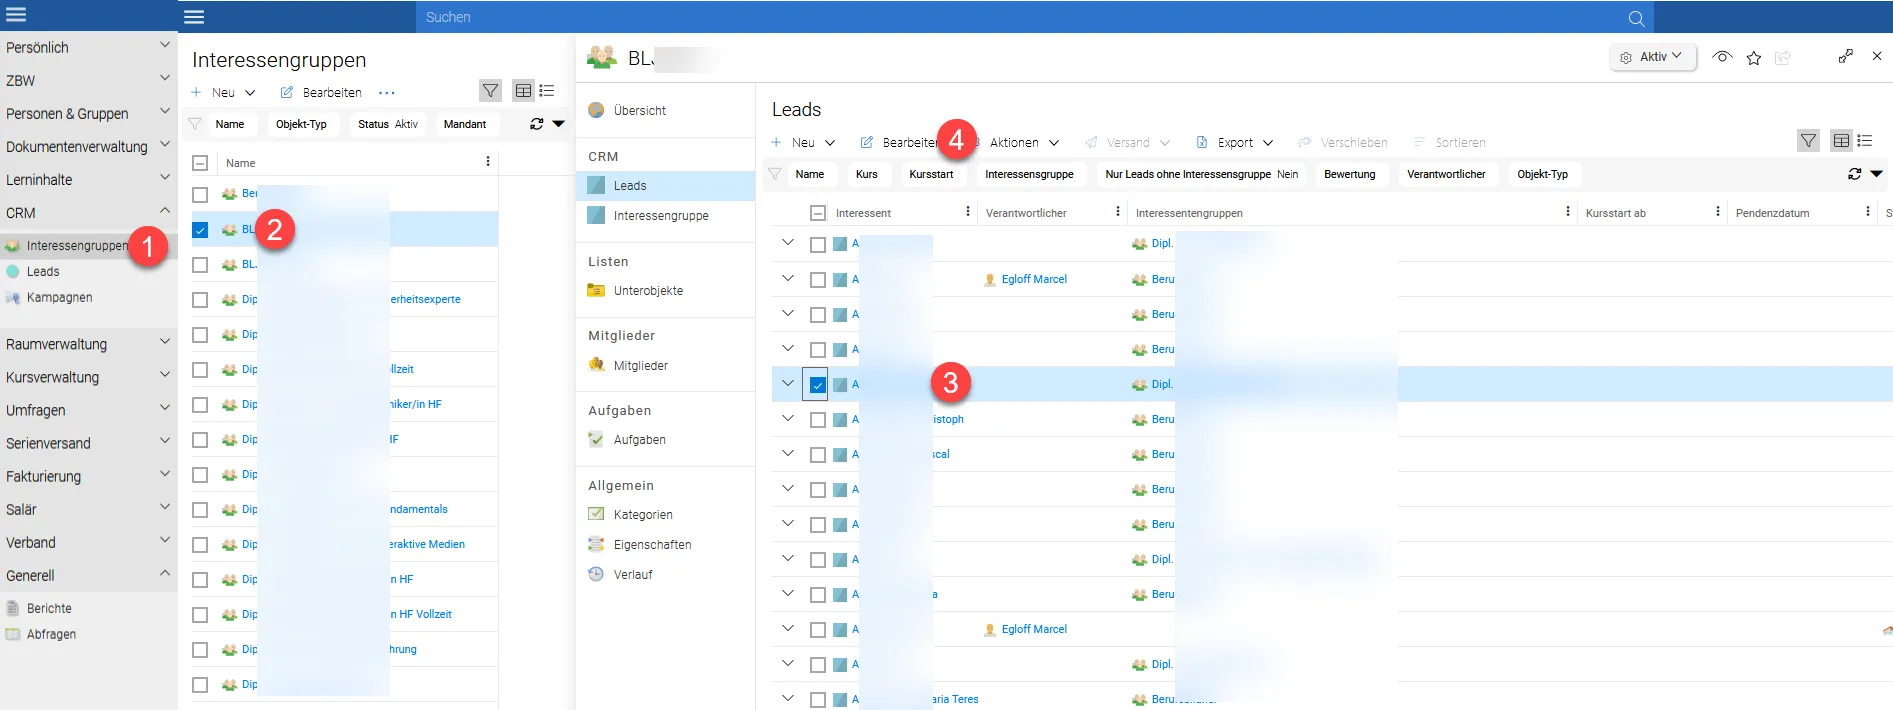This screenshot has width=1893, height=710.
Task: Collapse the CRM navigation section
Action: (x=89, y=213)
